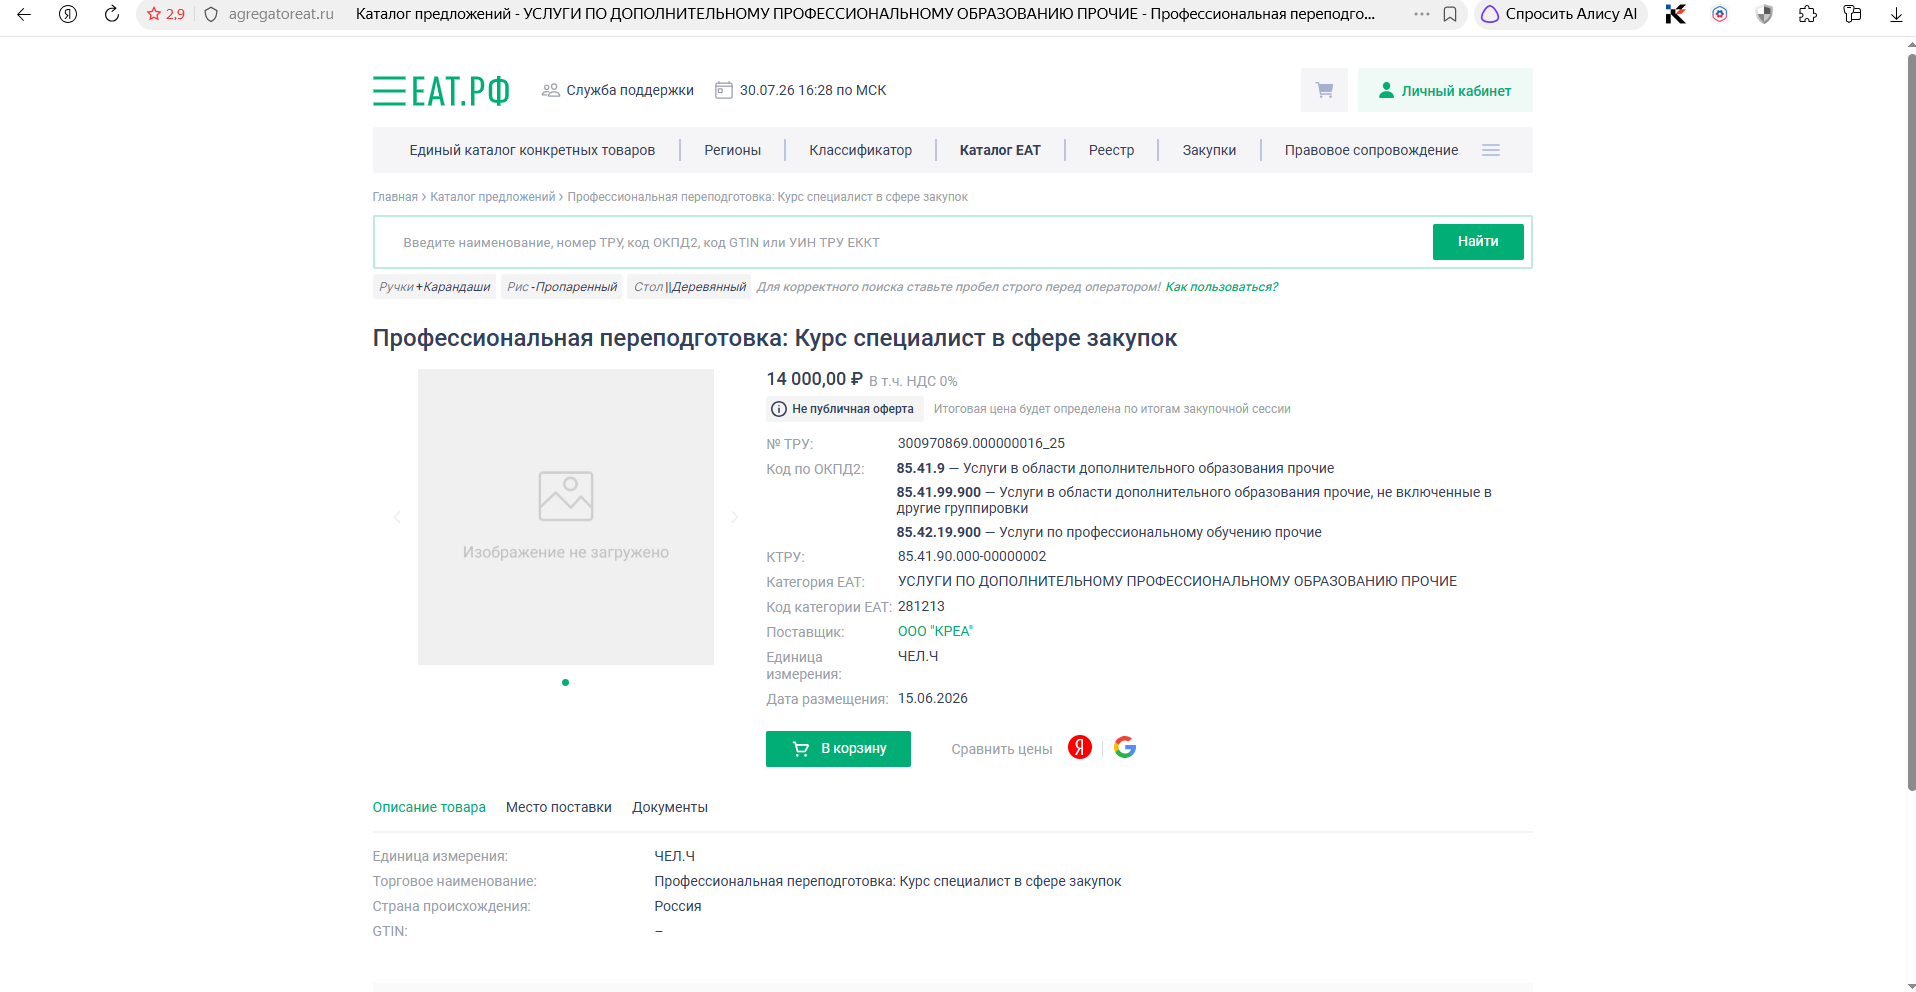Open the shopping cart icon in header
The width and height of the screenshot is (1916, 992).
[1324, 90]
